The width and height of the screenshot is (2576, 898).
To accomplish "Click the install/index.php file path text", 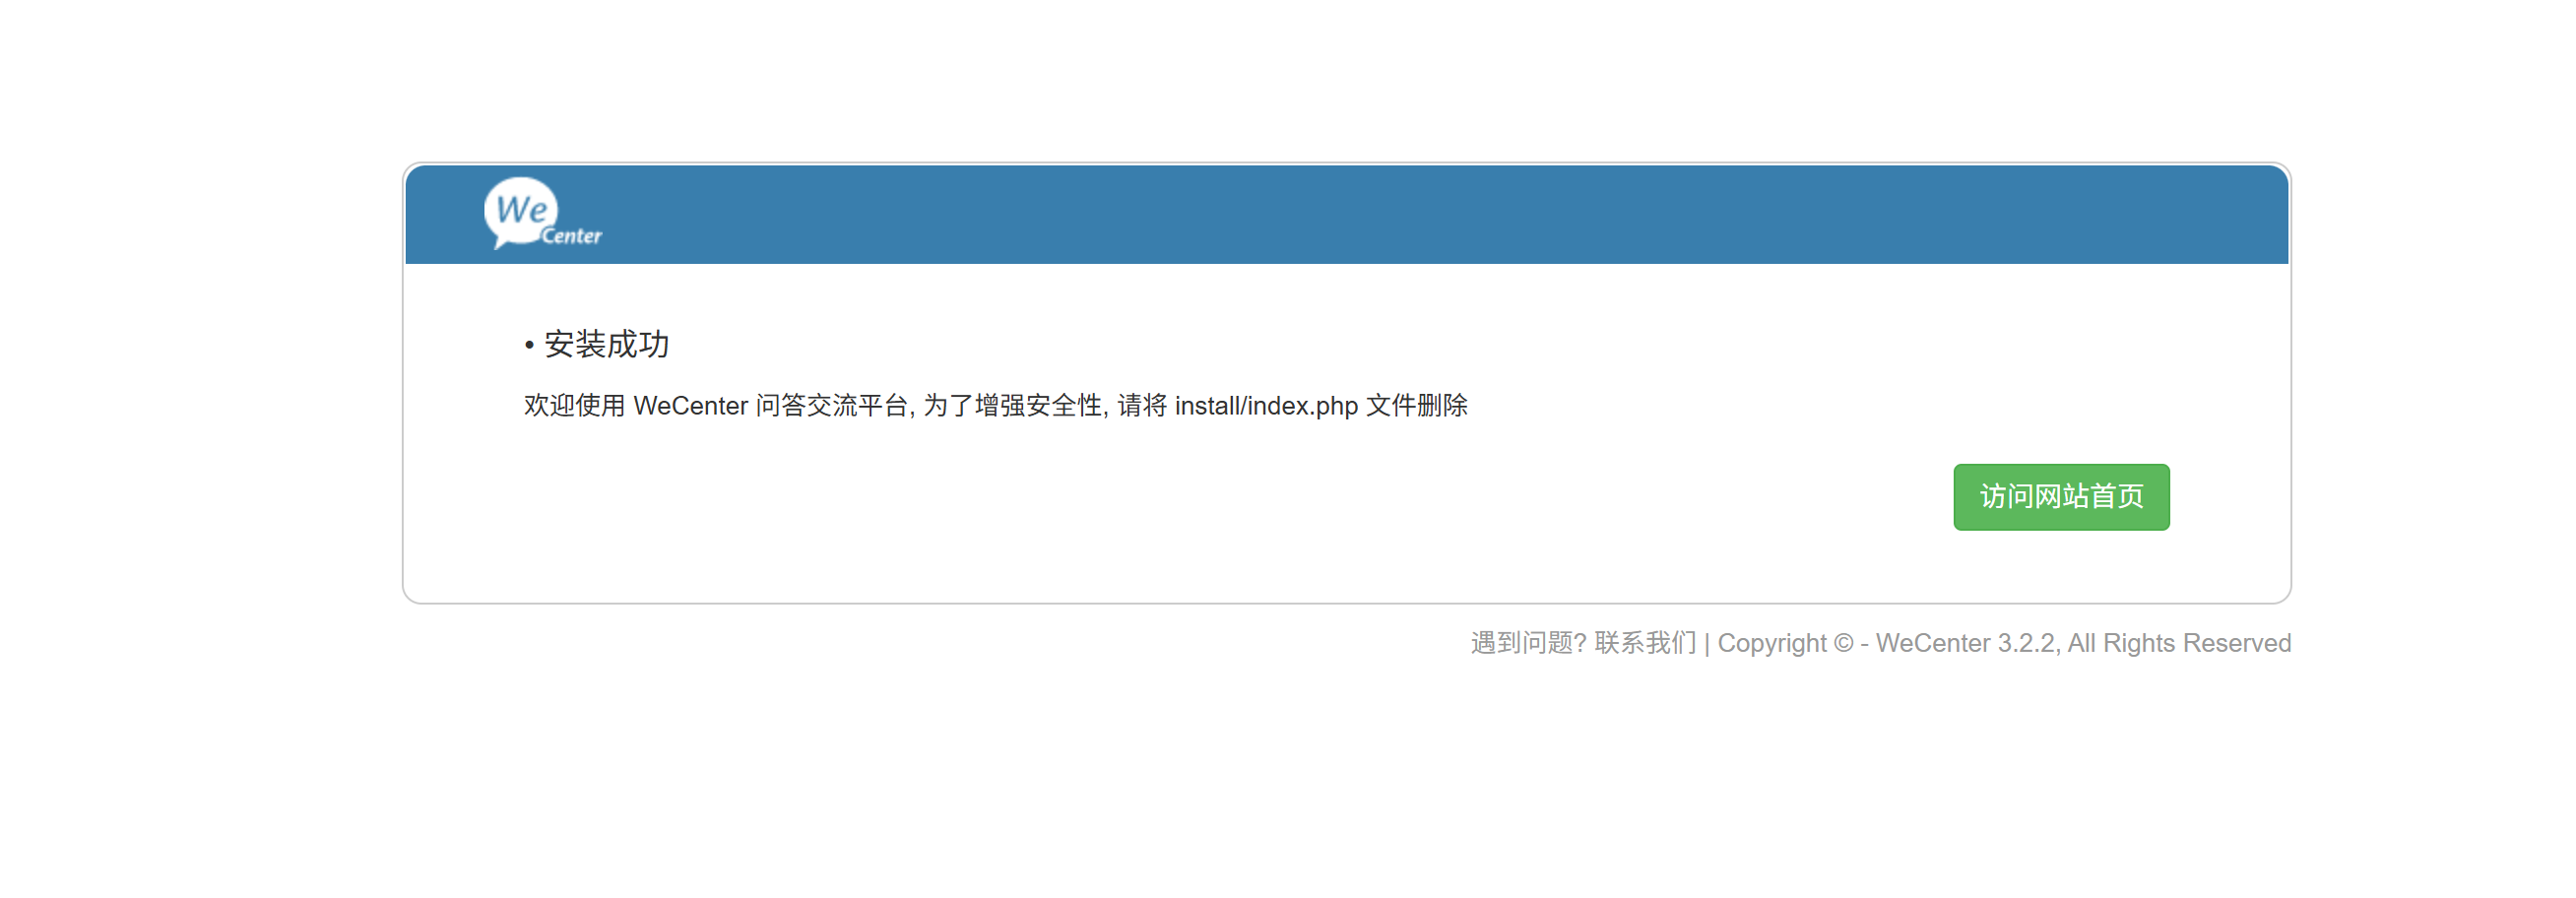I will (x=1265, y=406).
